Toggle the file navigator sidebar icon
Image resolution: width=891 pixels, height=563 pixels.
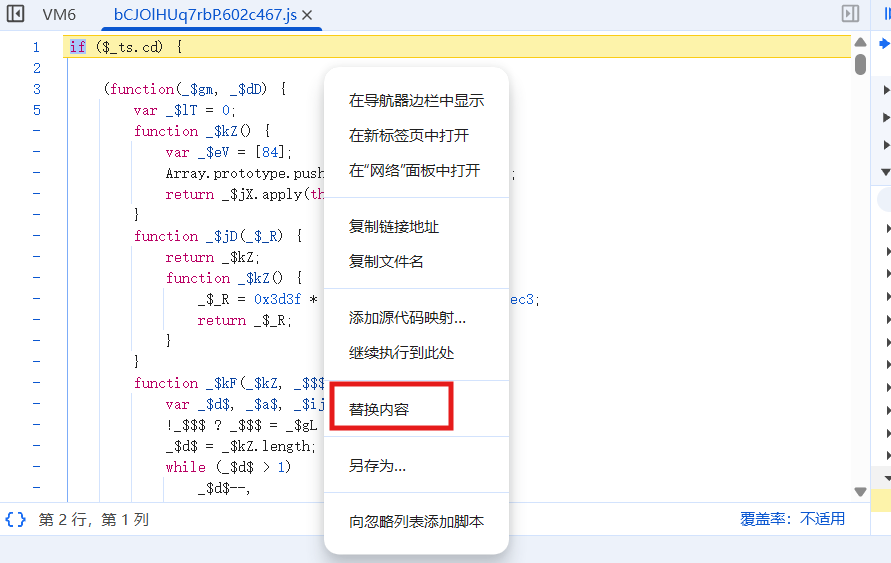click(16, 15)
